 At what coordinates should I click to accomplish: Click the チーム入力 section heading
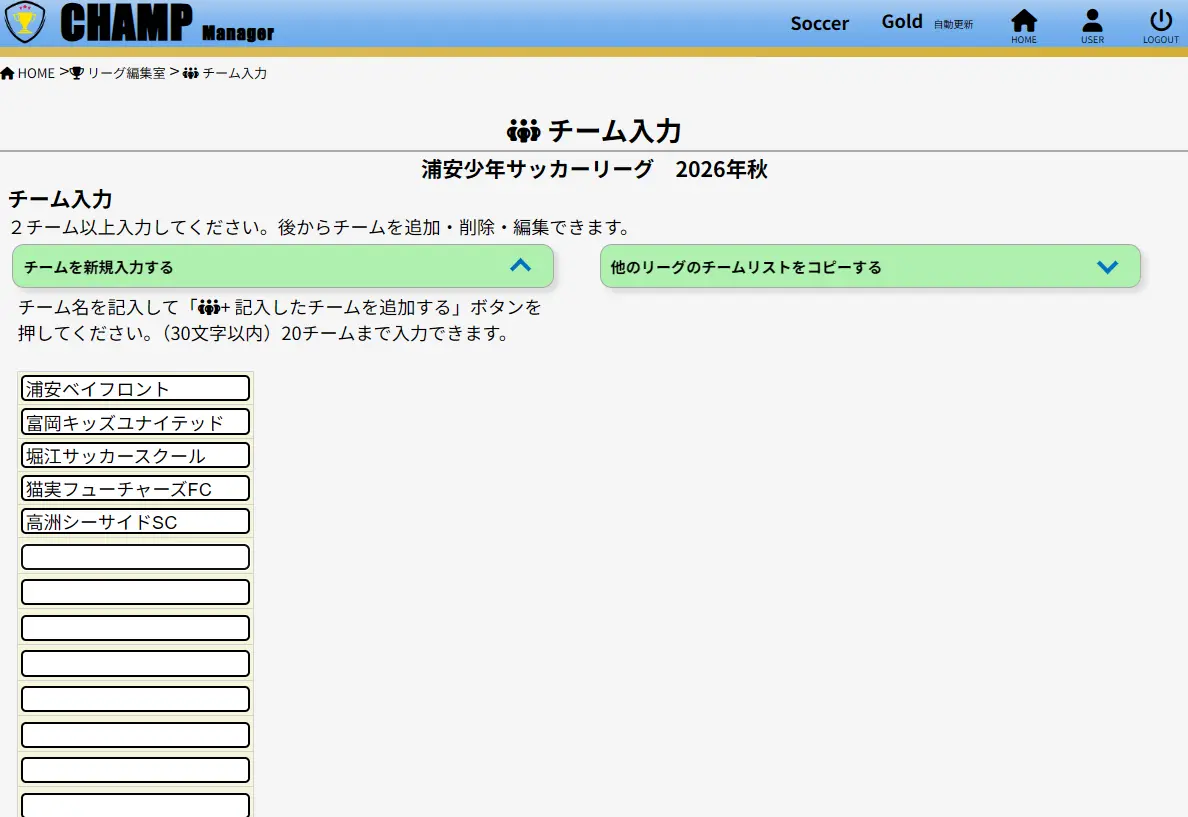click(x=61, y=199)
